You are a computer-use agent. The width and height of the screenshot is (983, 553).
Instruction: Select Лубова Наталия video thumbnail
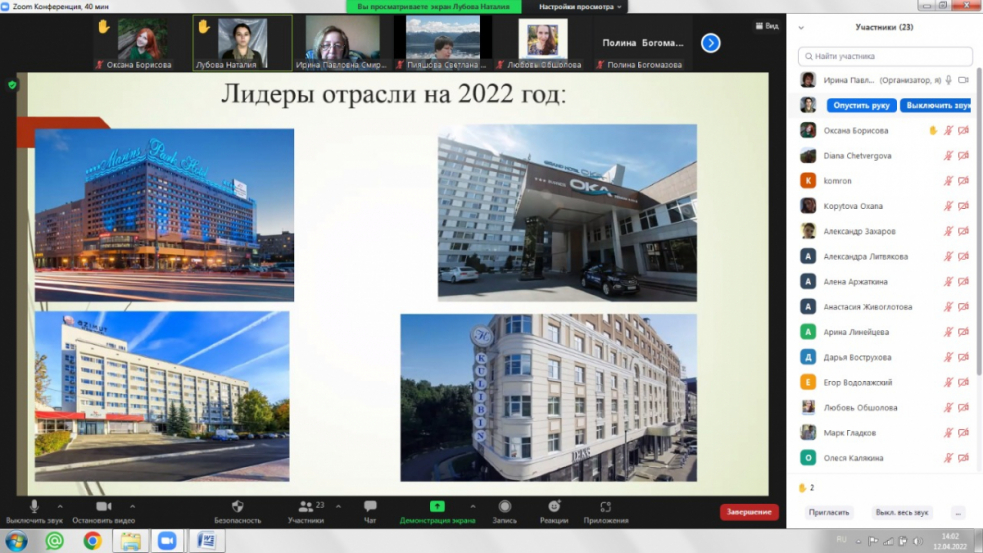click(243, 43)
